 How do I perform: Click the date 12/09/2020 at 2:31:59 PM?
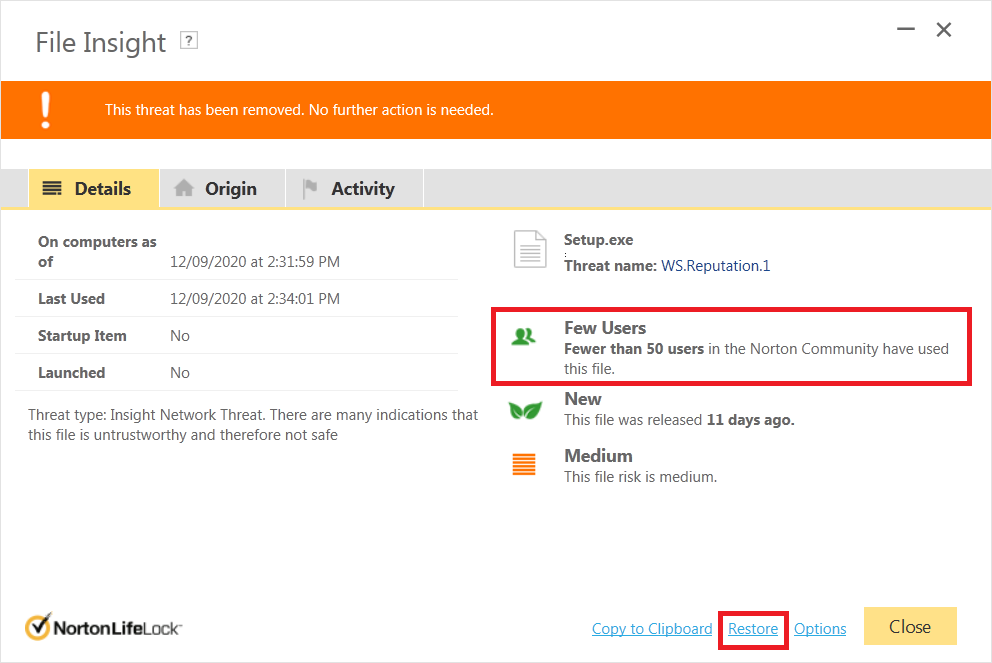coord(255,261)
